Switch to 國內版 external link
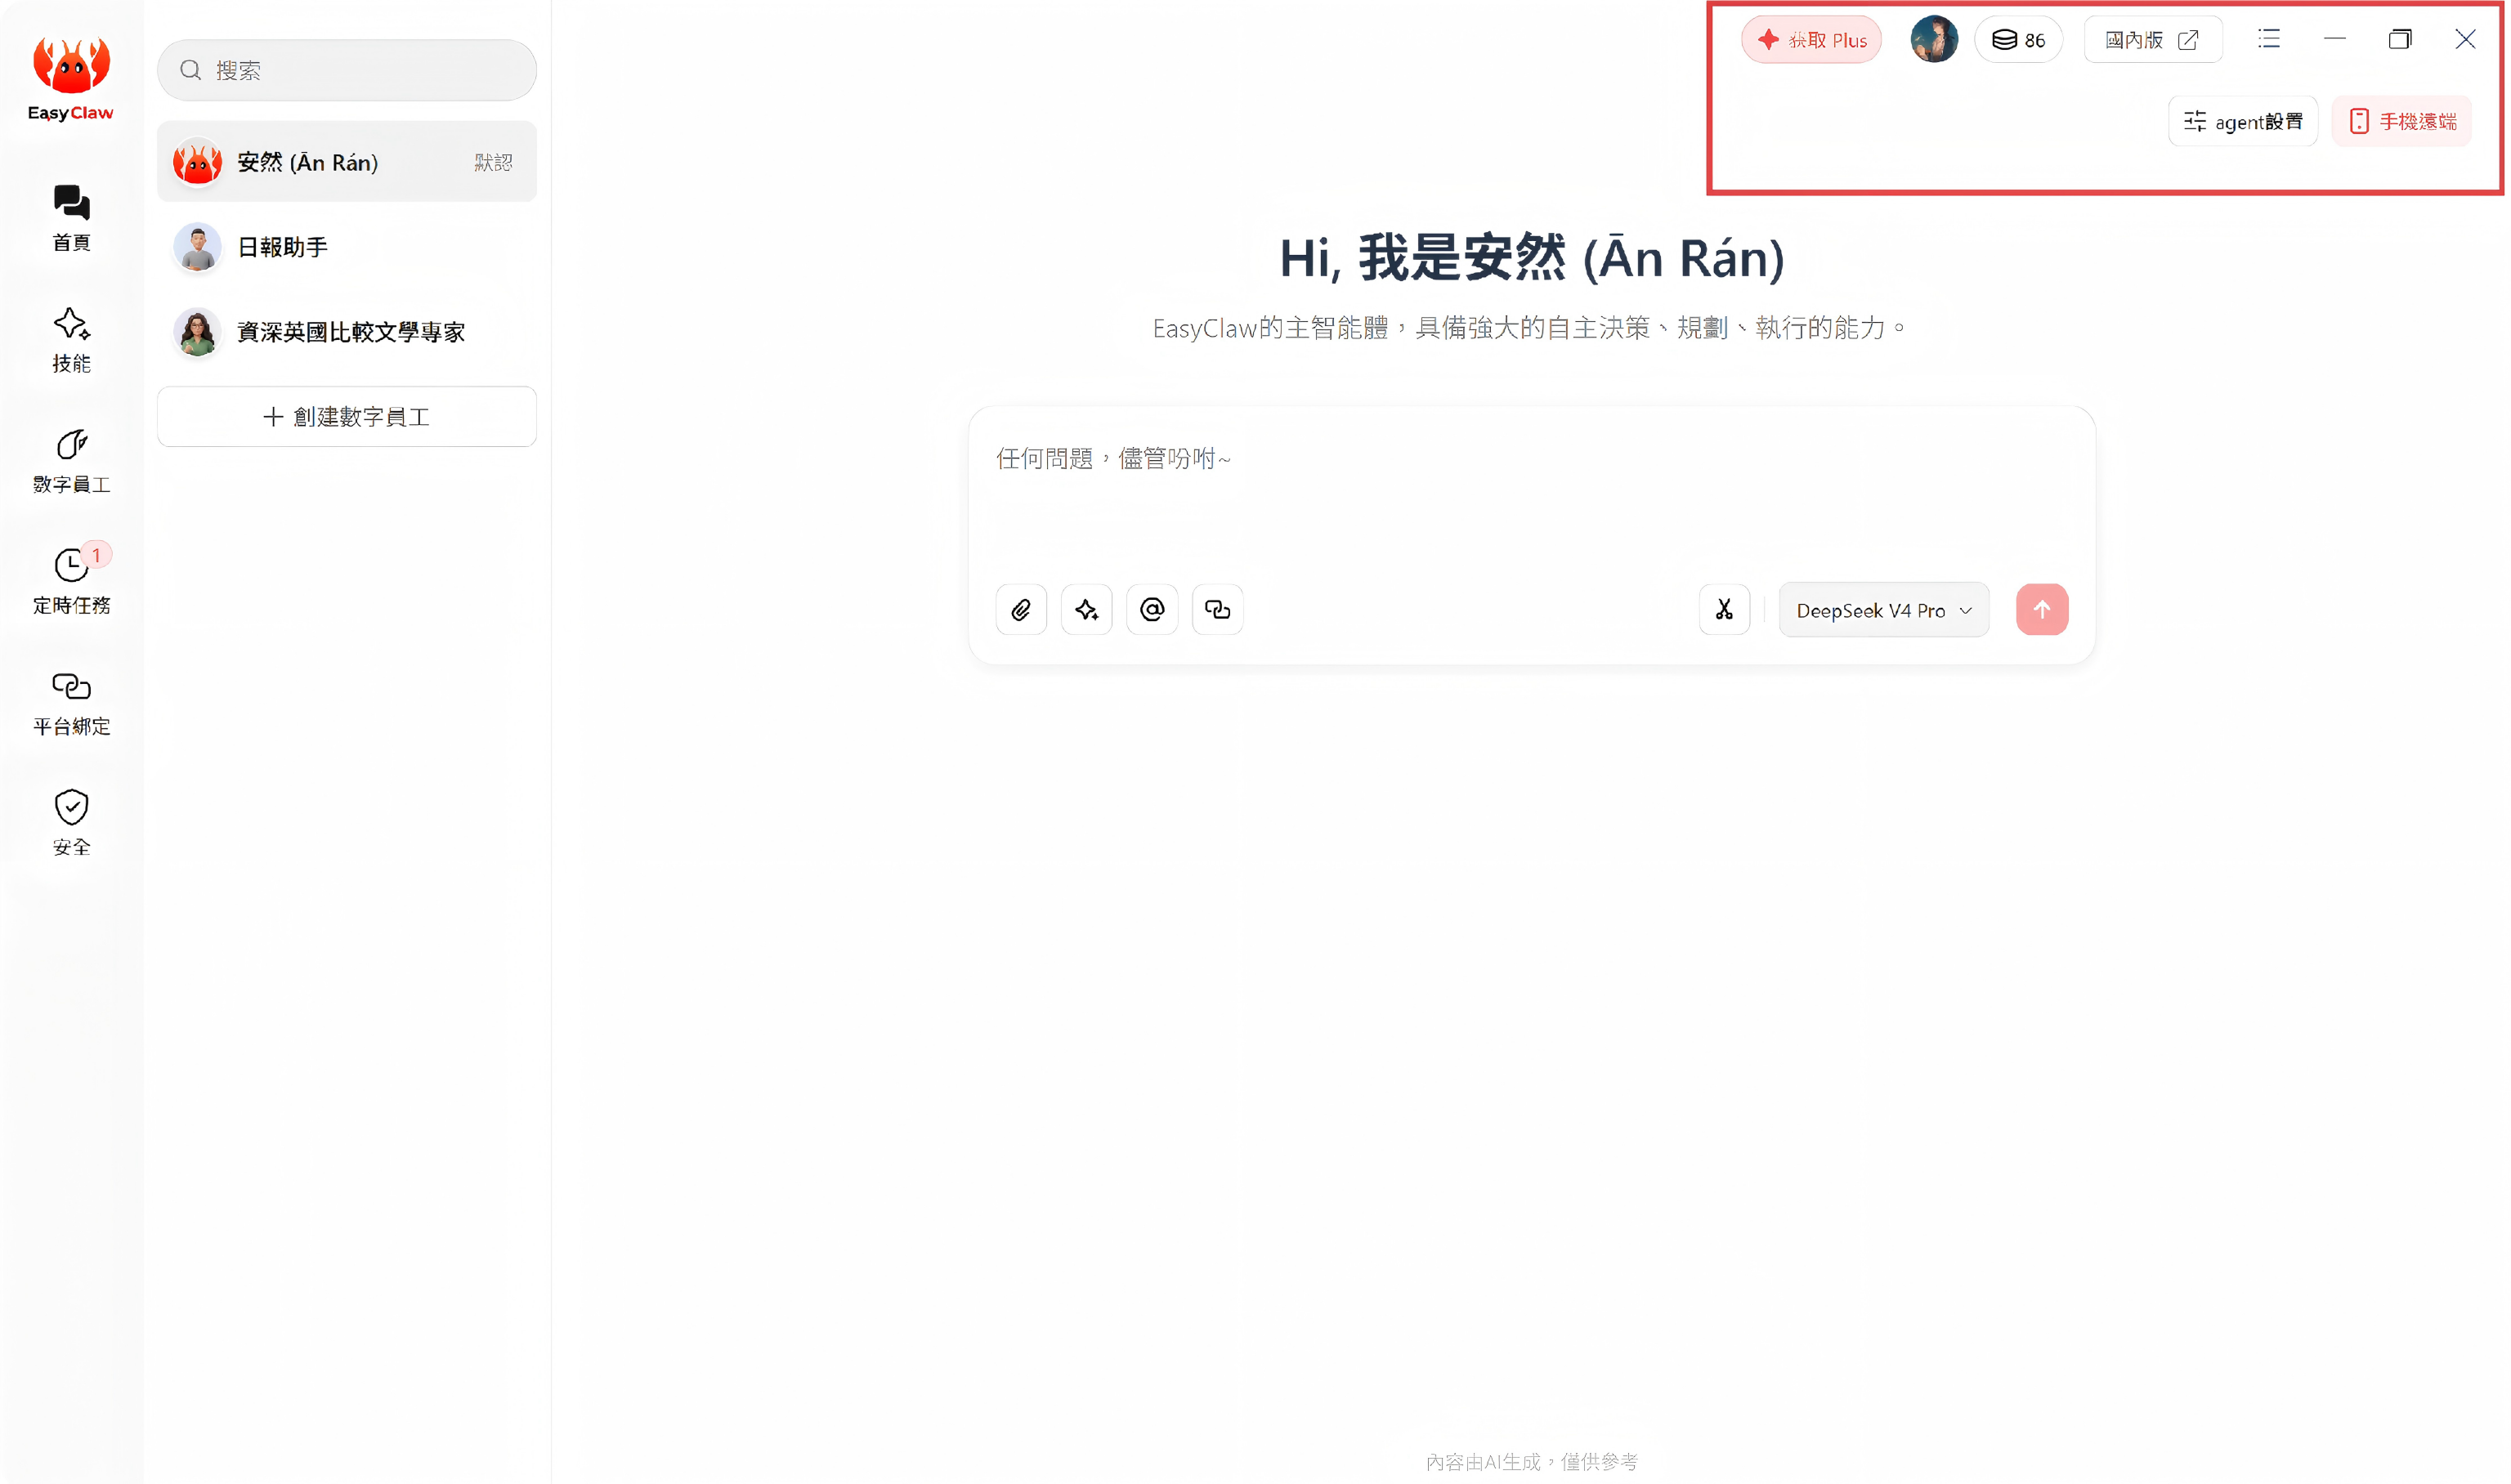 2152,40
